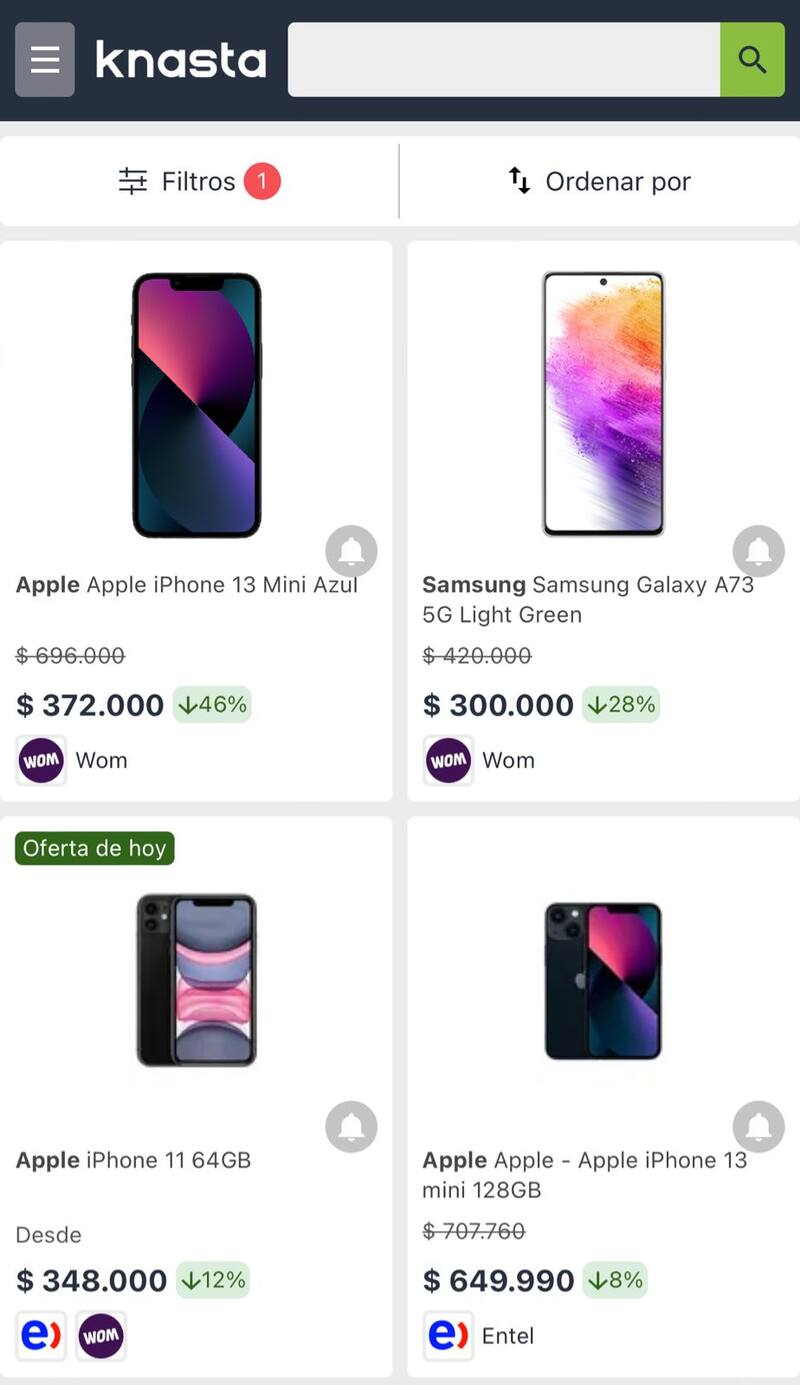Select the Wom store icon under iPhone 11
Screen dimensions: 800x1385
(x=101, y=1336)
